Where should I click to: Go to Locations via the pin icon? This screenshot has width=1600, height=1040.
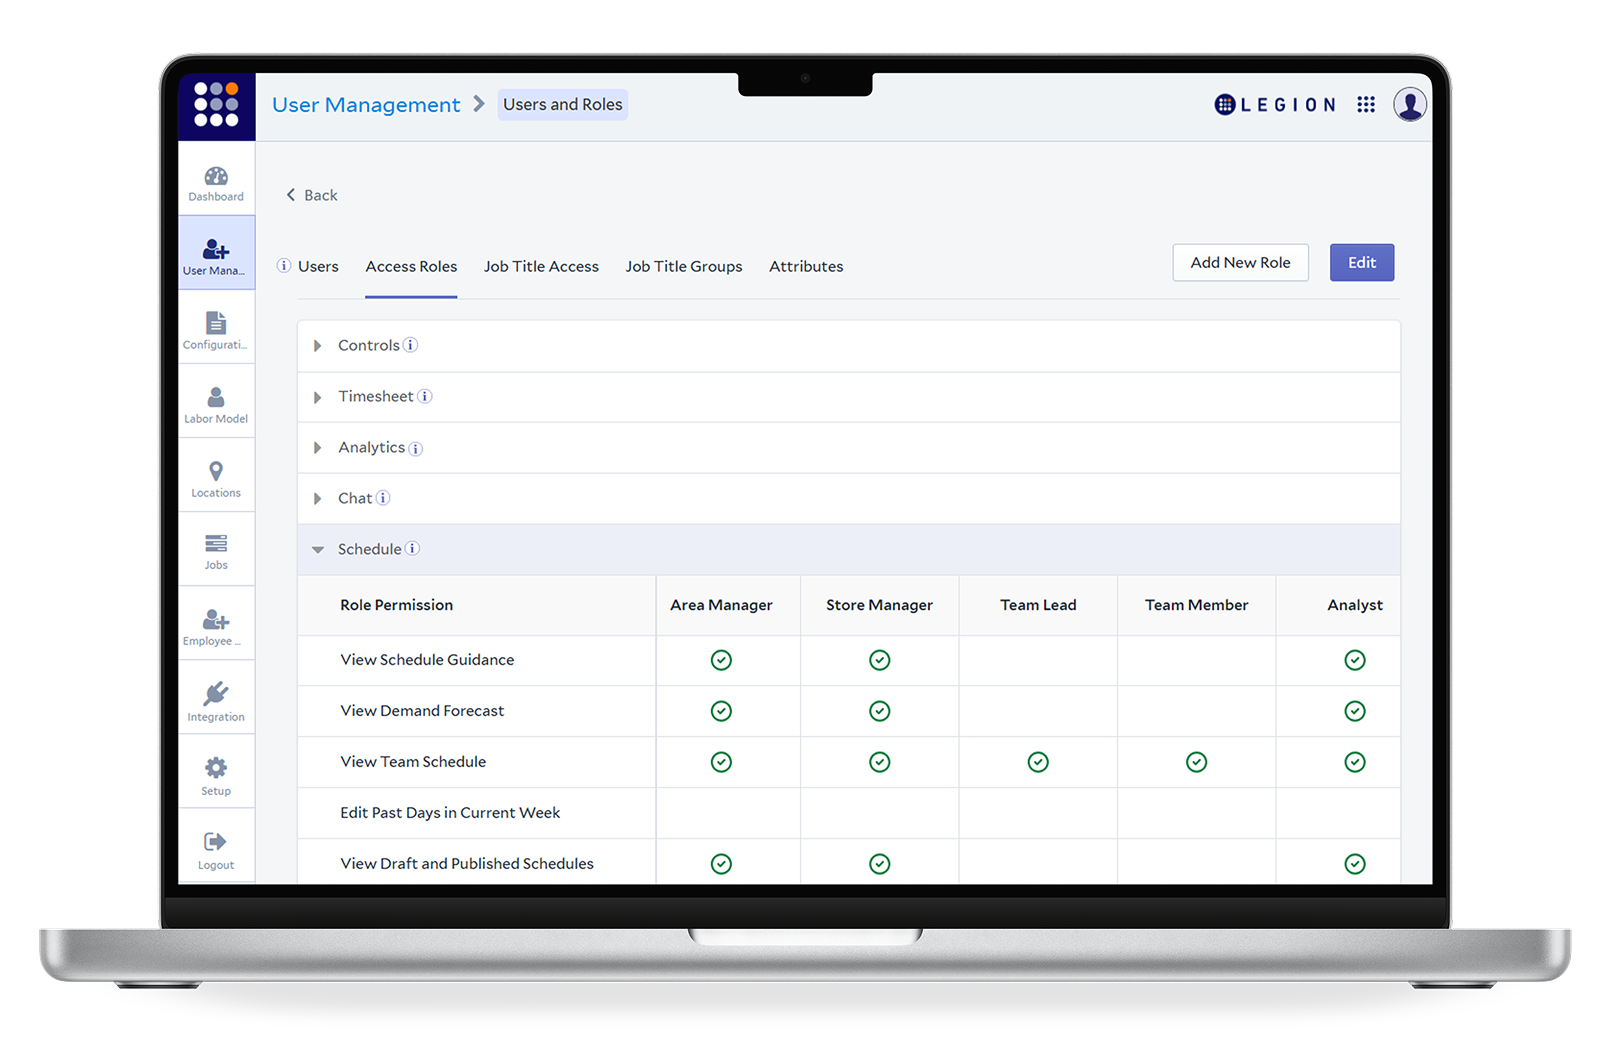click(x=216, y=472)
